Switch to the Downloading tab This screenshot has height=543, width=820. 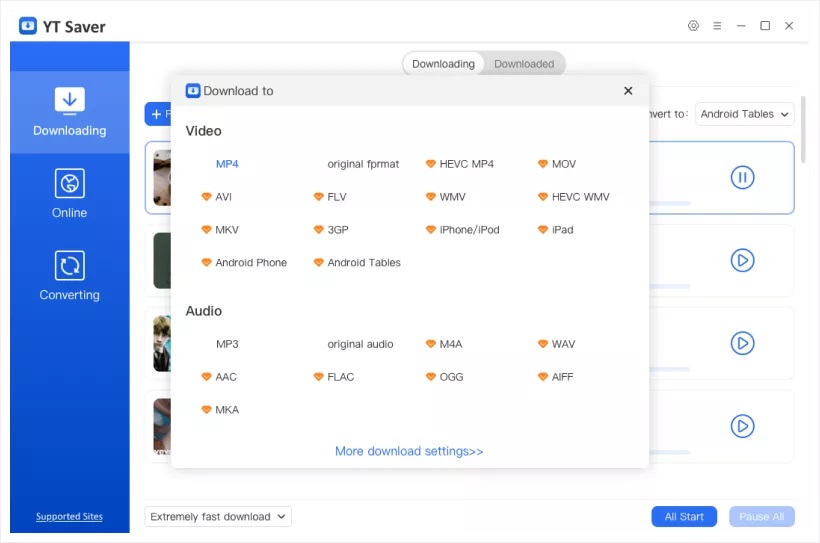coord(443,64)
